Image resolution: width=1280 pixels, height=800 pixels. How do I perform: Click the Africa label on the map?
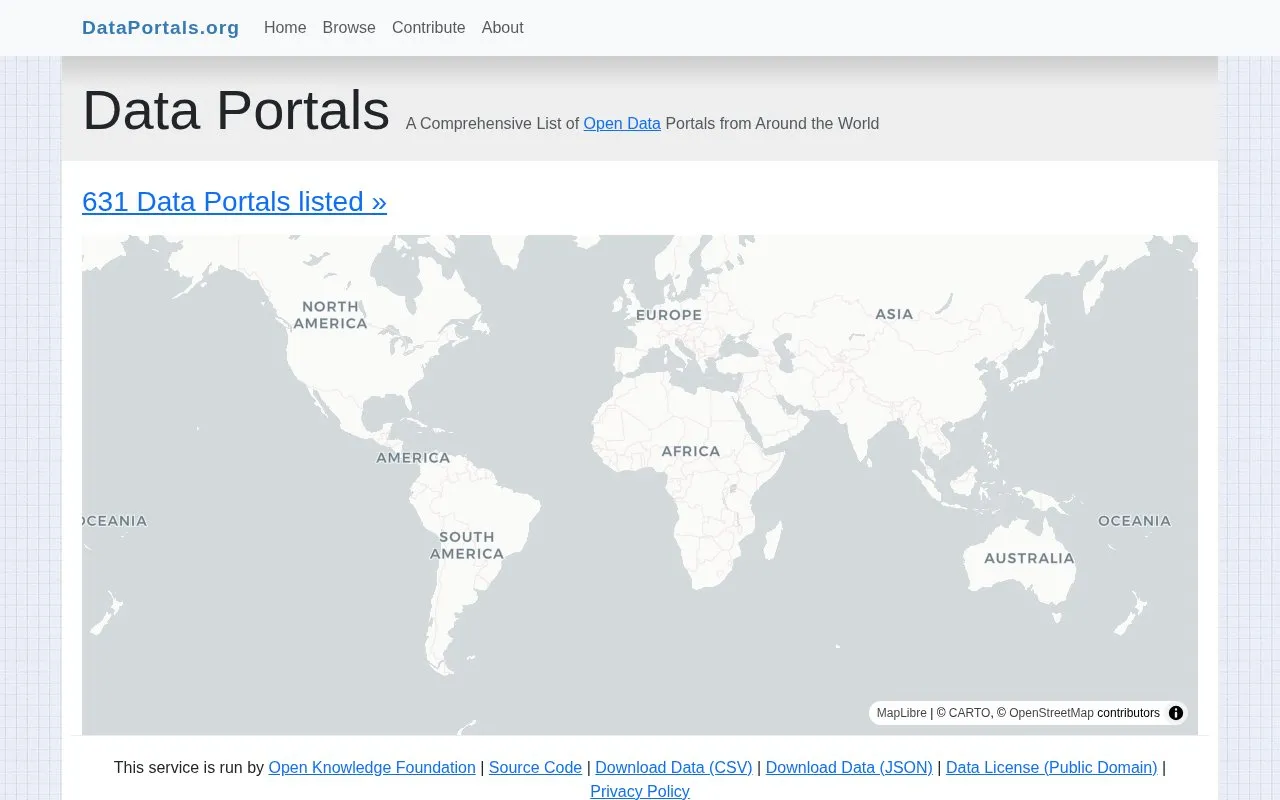click(691, 451)
